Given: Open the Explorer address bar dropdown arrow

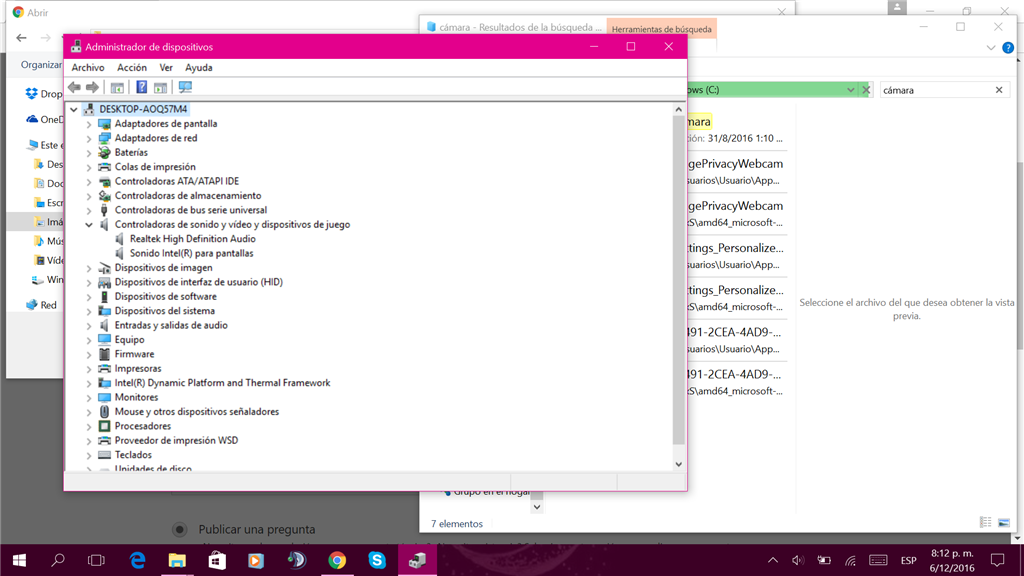Looking at the screenshot, I should pyautogui.click(x=850, y=90).
